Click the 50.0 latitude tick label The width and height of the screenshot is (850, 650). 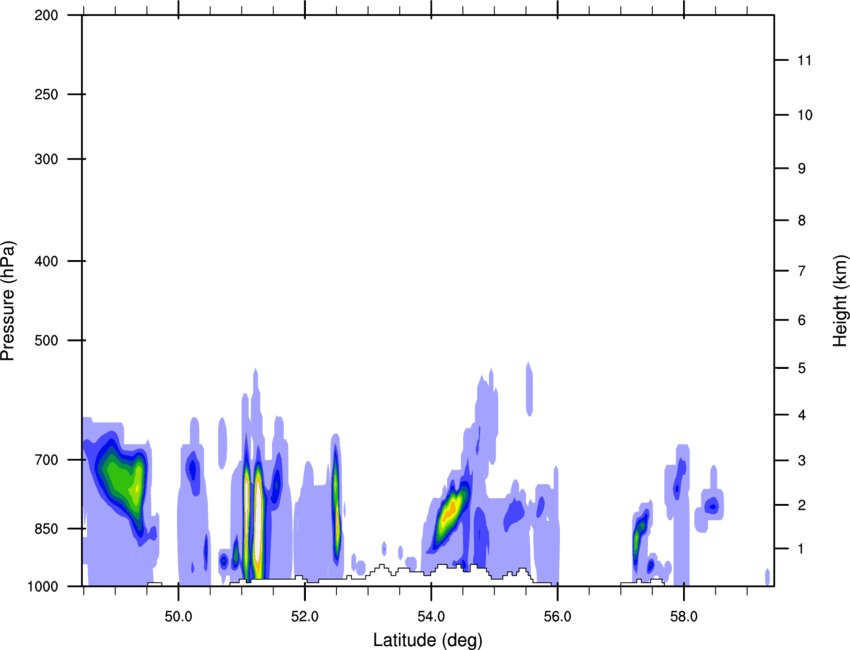(x=178, y=617)
